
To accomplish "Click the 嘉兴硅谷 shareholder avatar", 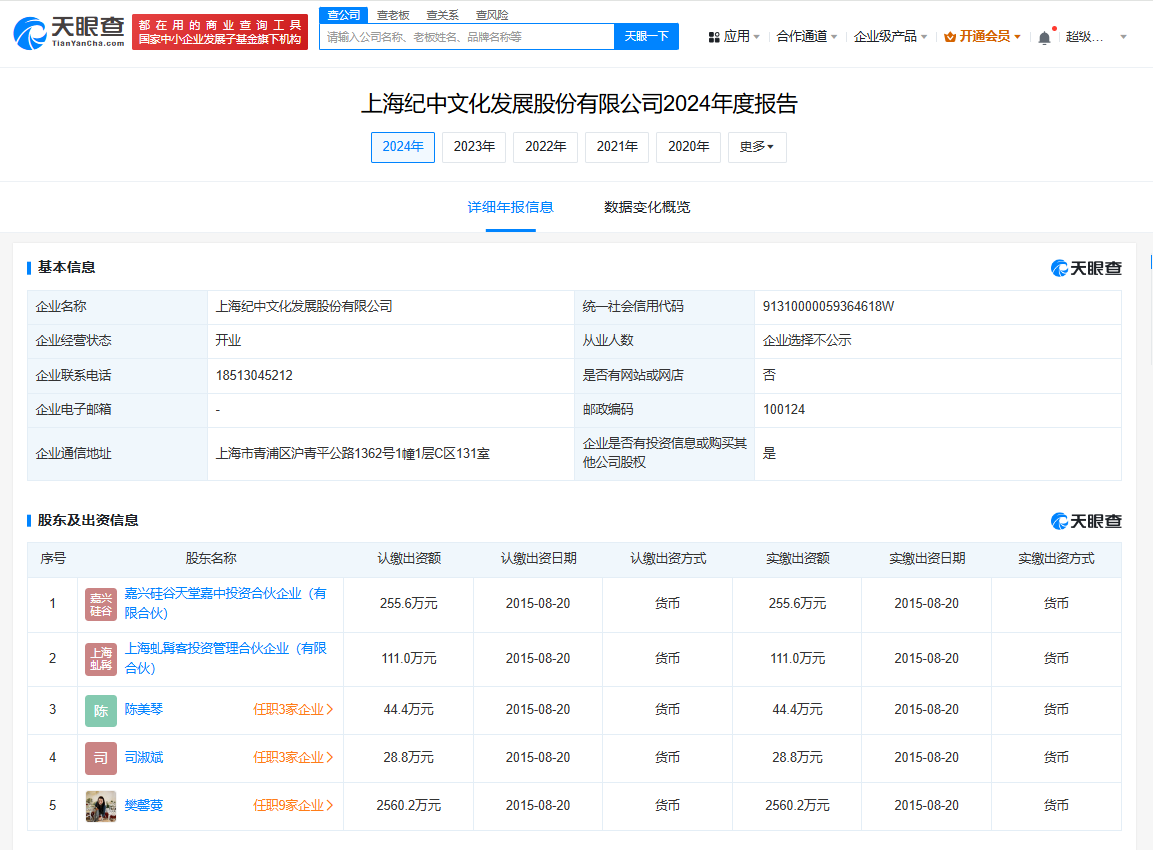I will pyautogui.click(x=101, y=604).
